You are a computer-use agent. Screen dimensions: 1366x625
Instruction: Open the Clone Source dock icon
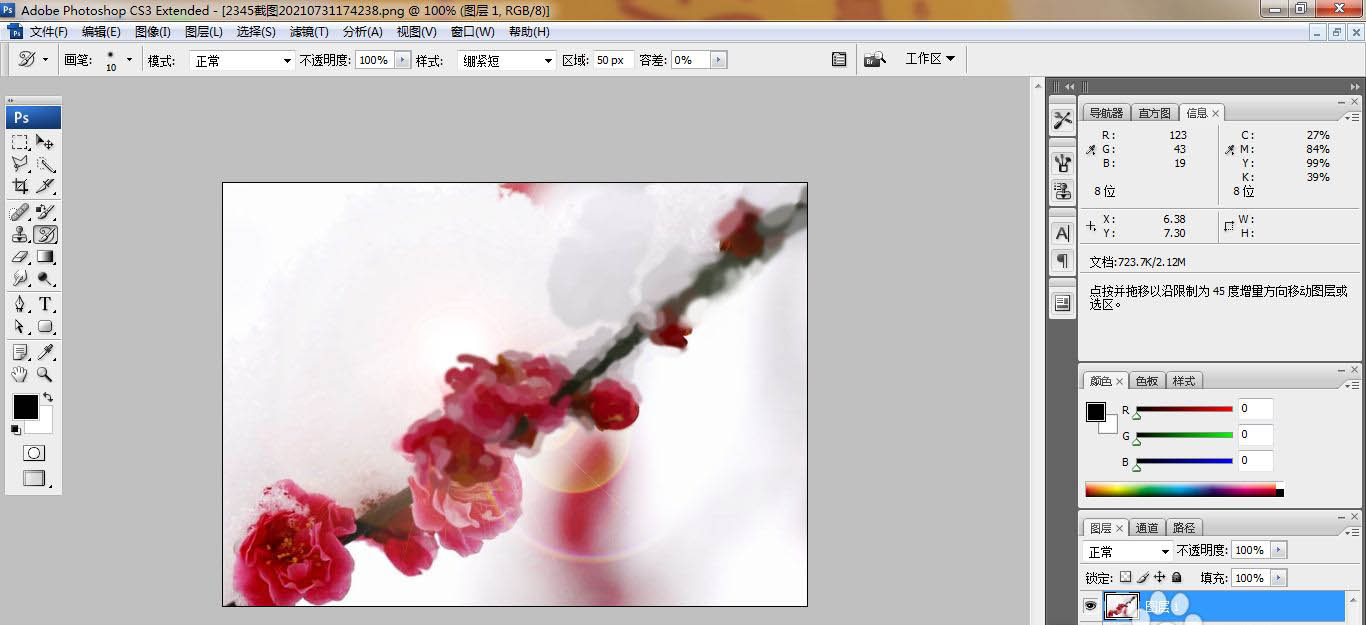(x=1062, y=190)
